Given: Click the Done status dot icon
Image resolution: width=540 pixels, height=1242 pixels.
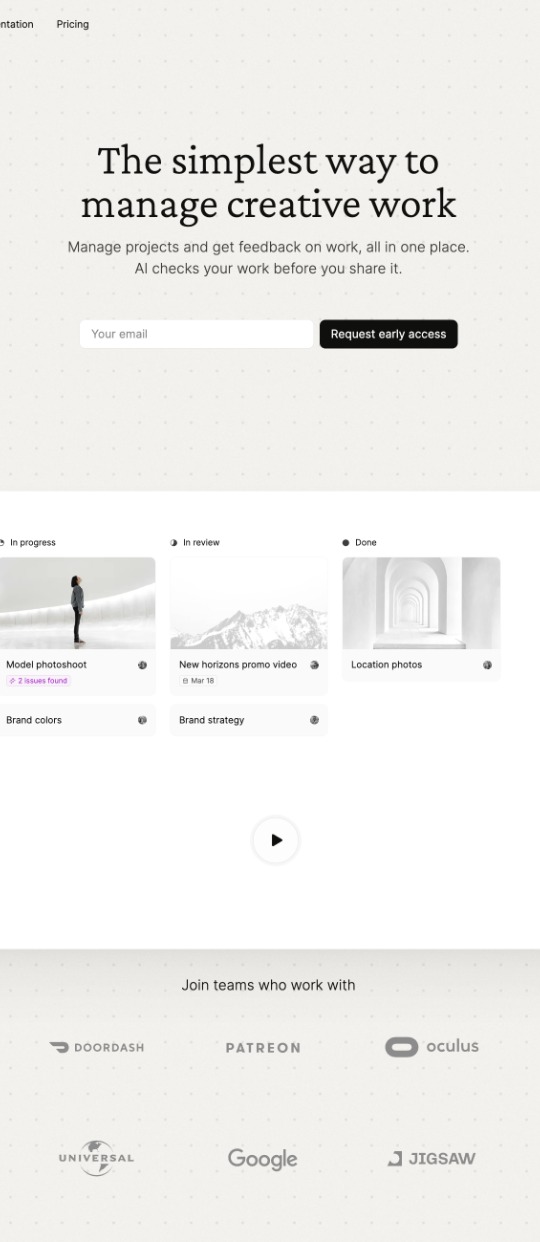Looking at the screenshot, I should 346,543.
